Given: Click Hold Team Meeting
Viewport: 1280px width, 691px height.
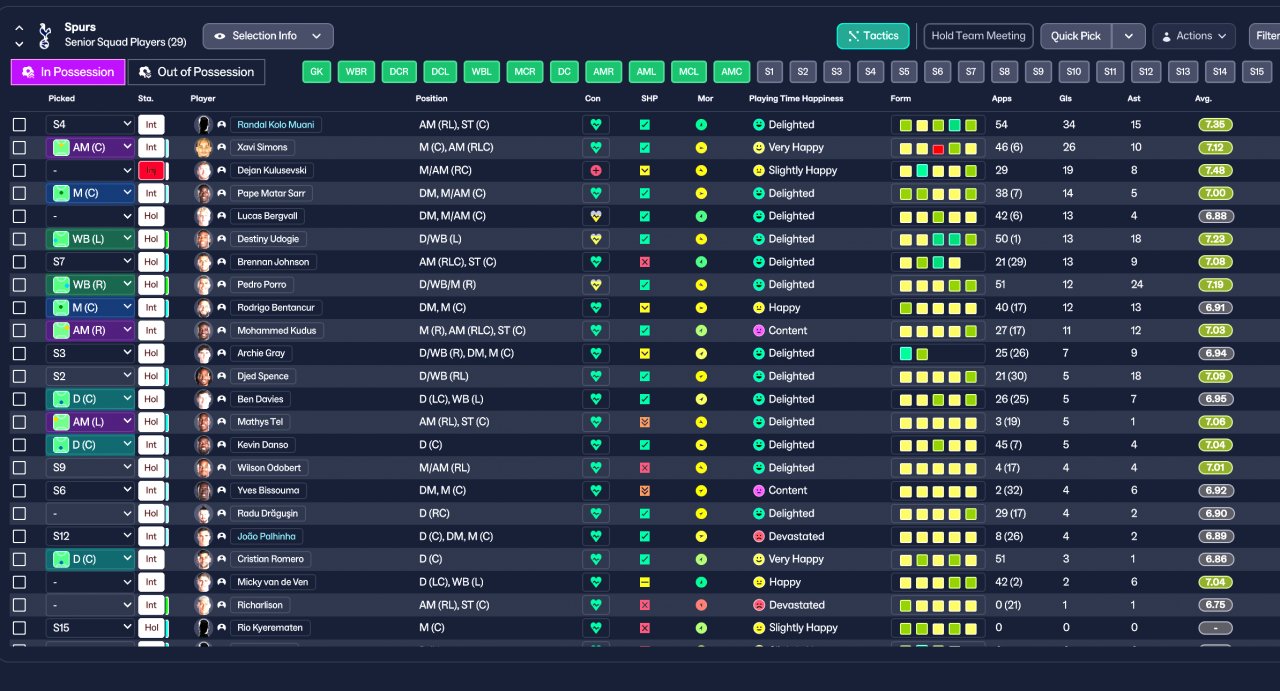Looking at the screenshot, I should (x=978, y=36).
